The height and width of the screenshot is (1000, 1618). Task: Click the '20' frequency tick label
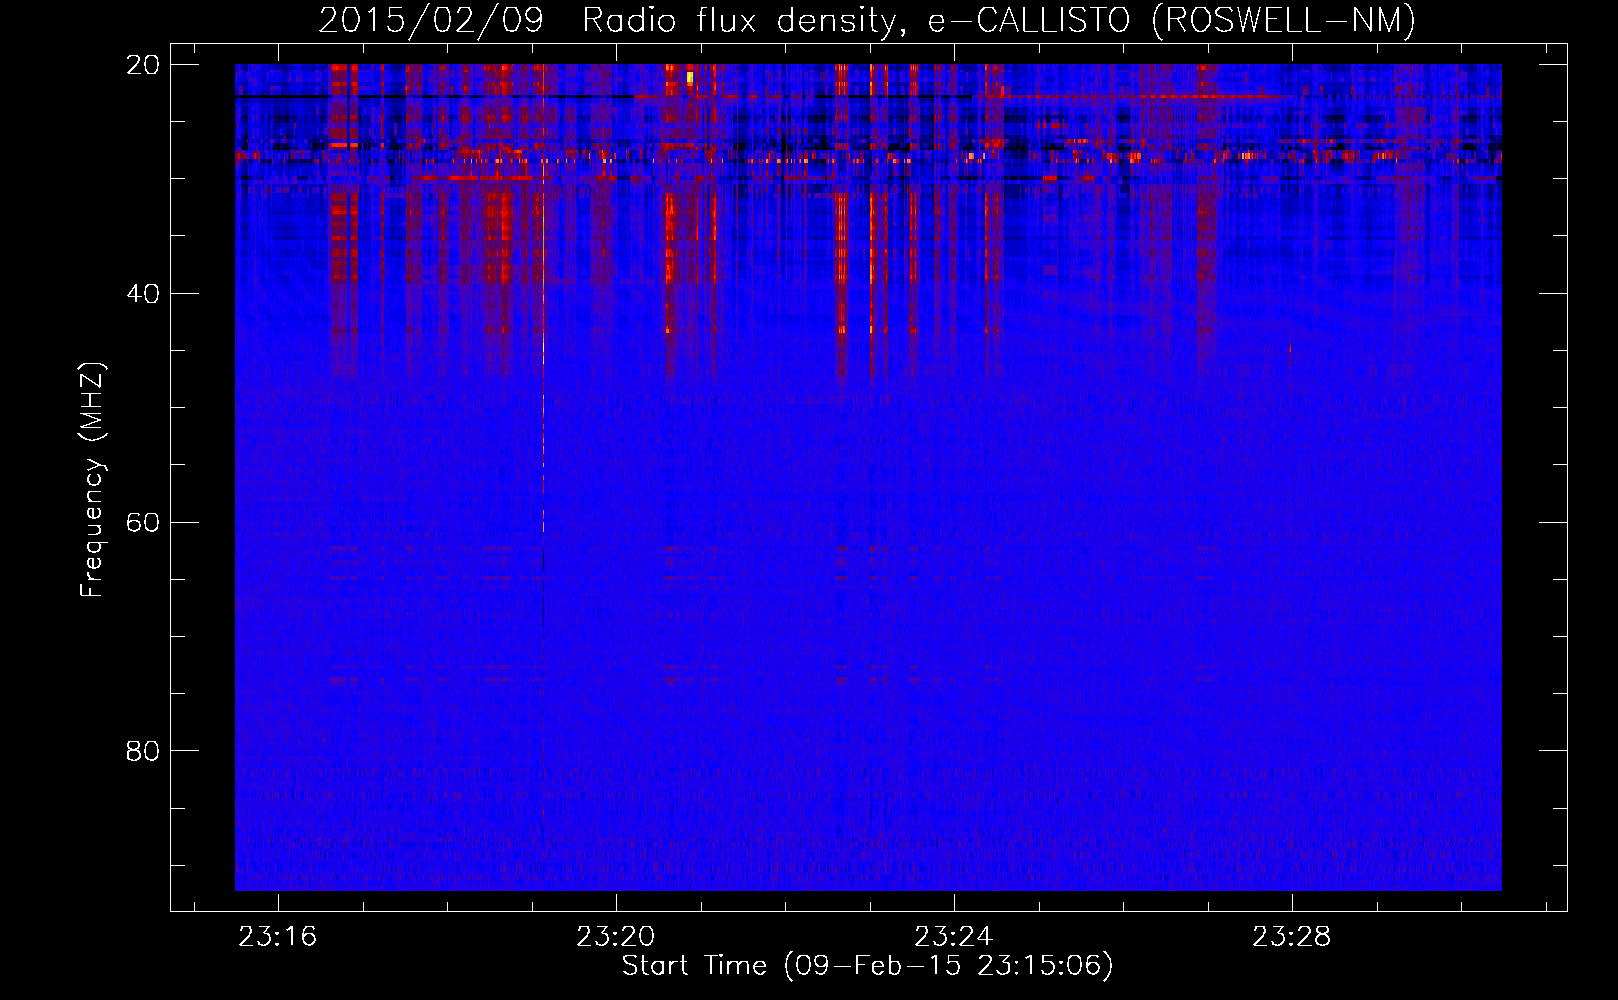click(x=143, y=65)
